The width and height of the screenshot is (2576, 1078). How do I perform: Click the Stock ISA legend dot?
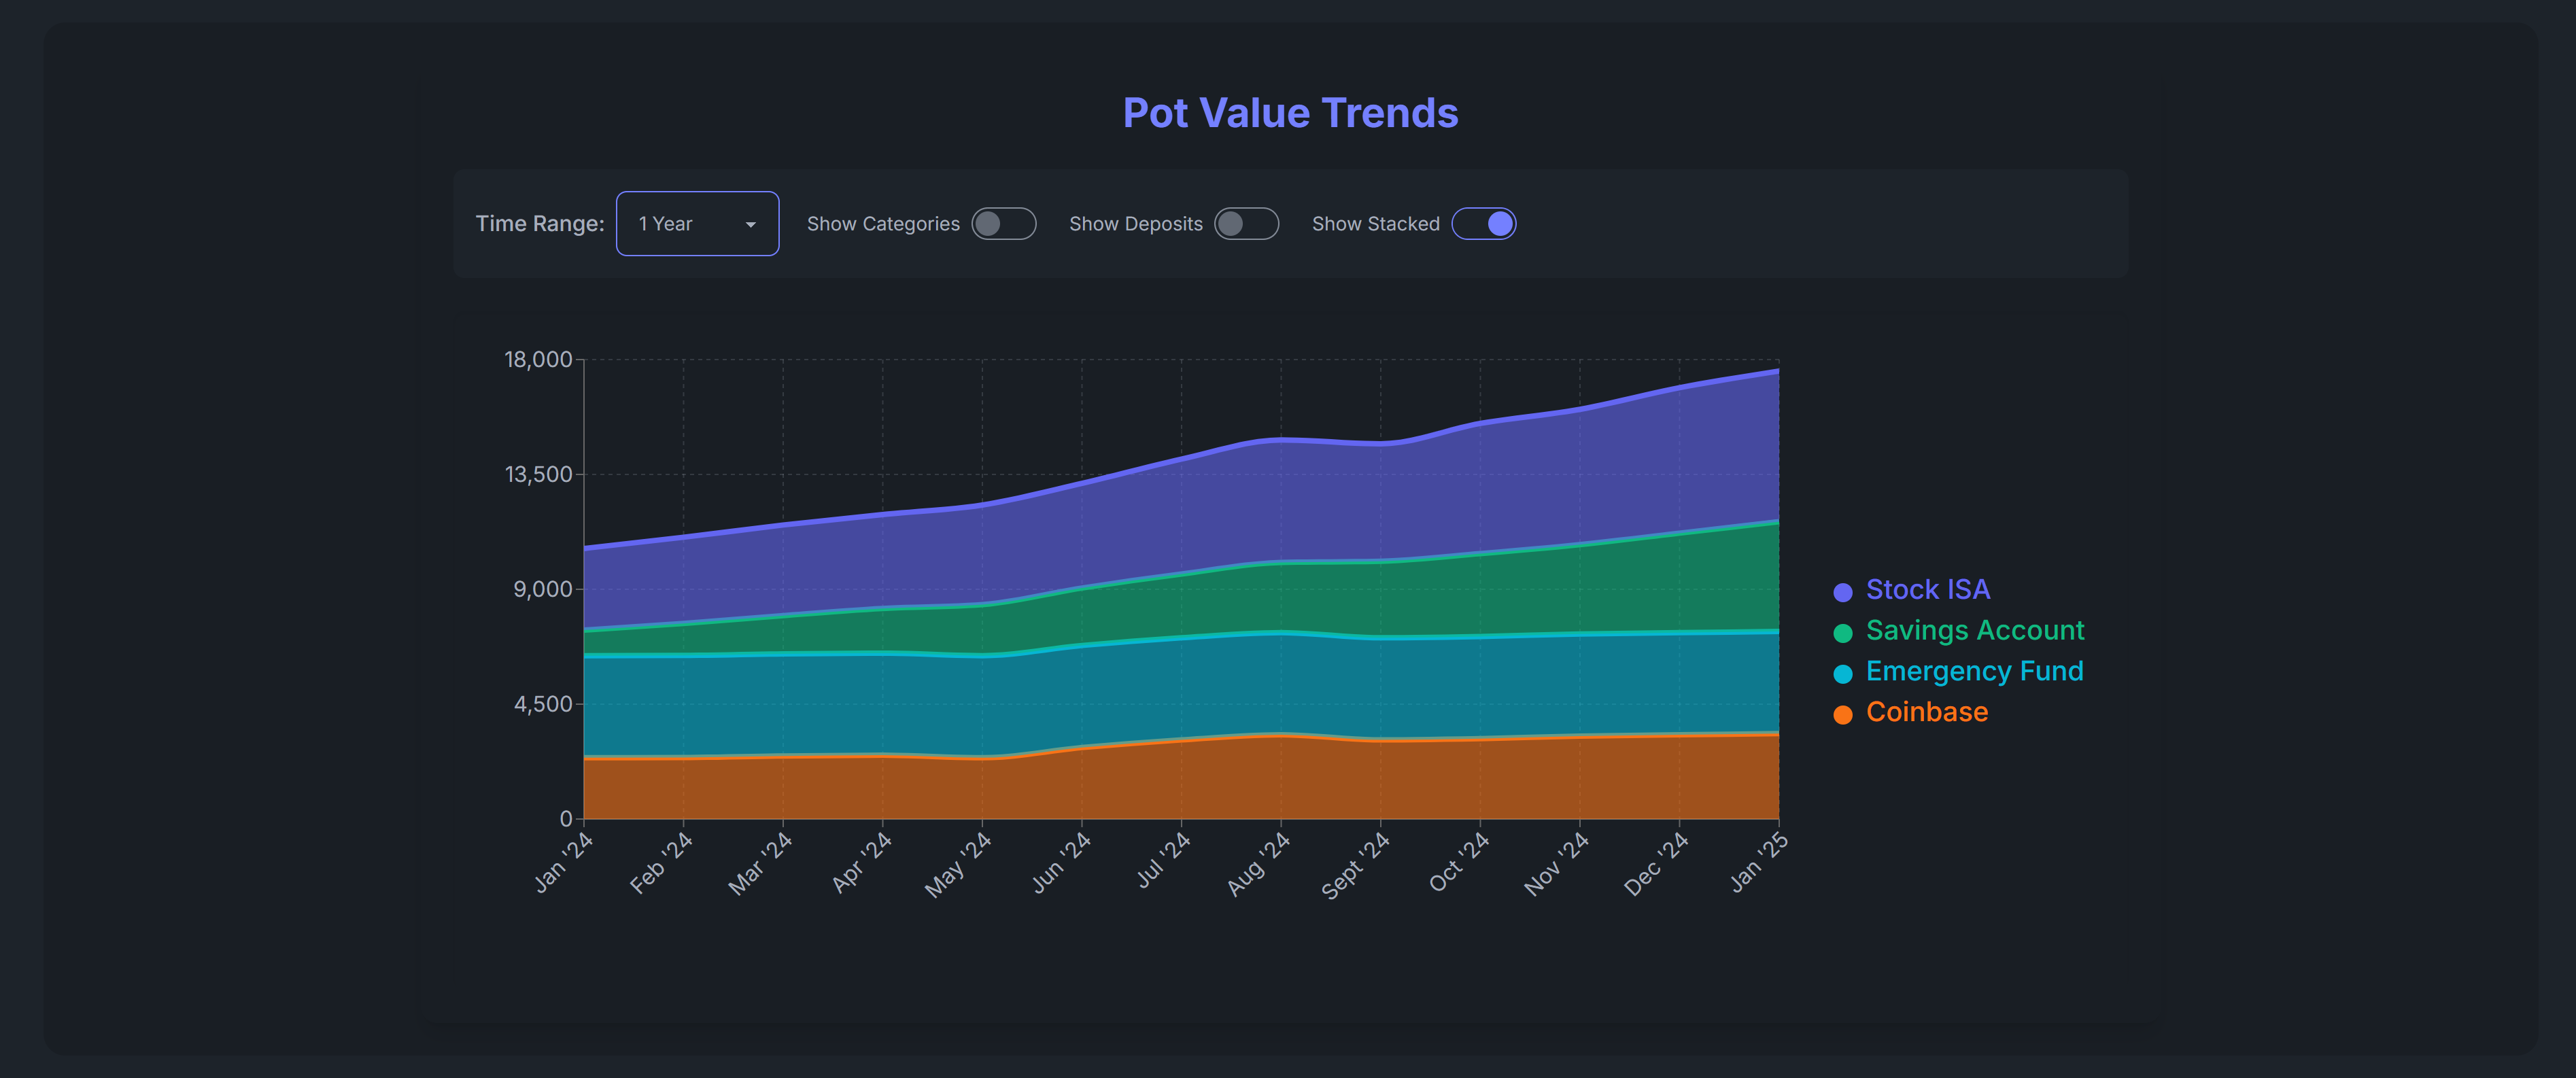(x=1842, y=592)
